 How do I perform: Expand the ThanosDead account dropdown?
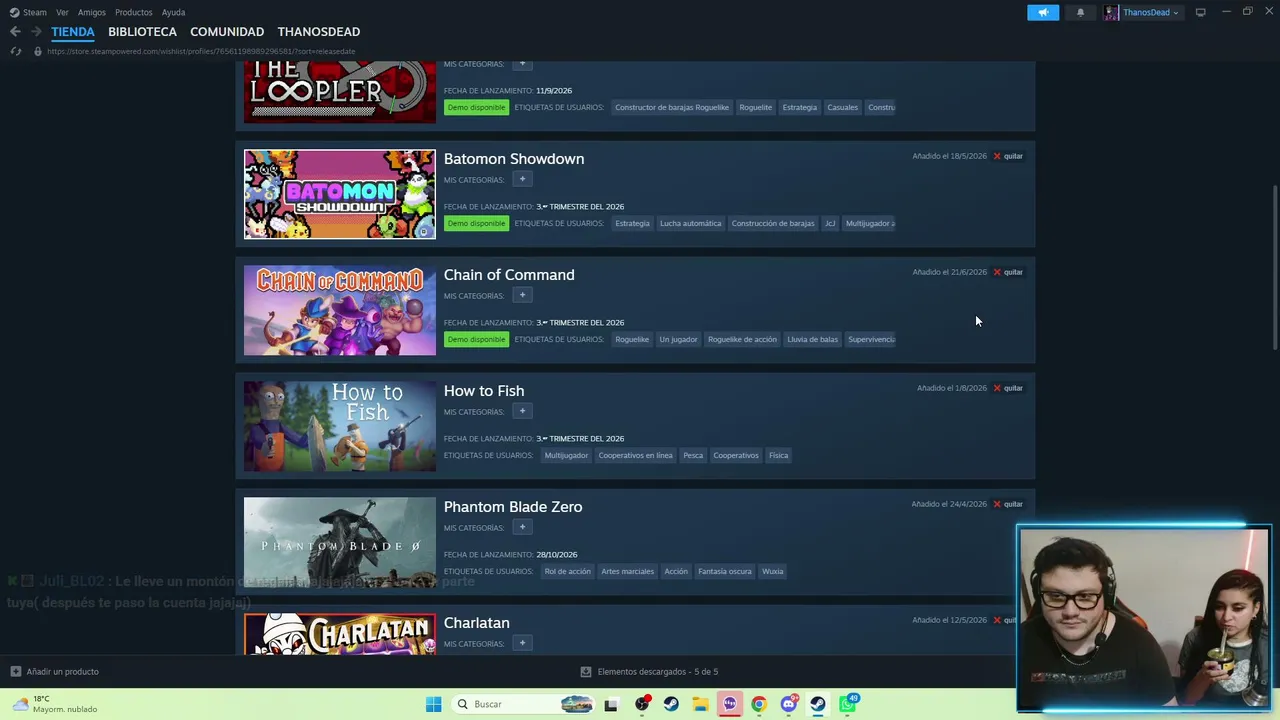pyautogui.click(x=1176, y=13)
